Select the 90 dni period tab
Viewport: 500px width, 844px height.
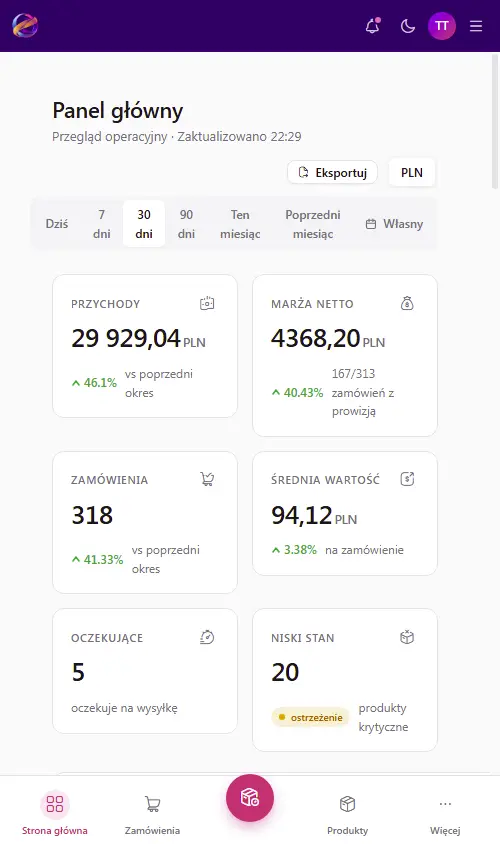186,224
